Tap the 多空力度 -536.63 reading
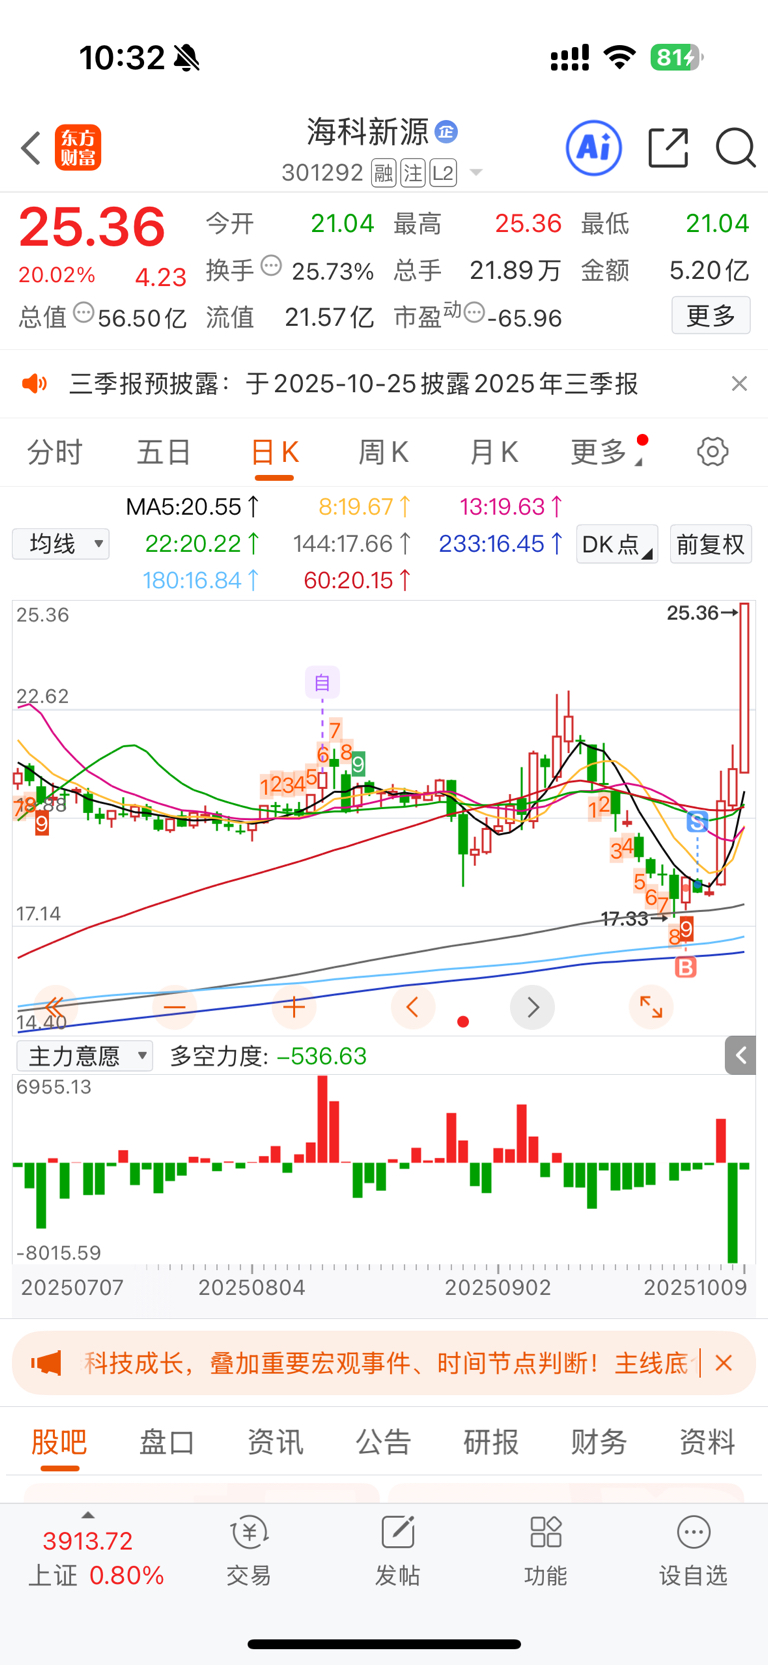 point(268,1056)
